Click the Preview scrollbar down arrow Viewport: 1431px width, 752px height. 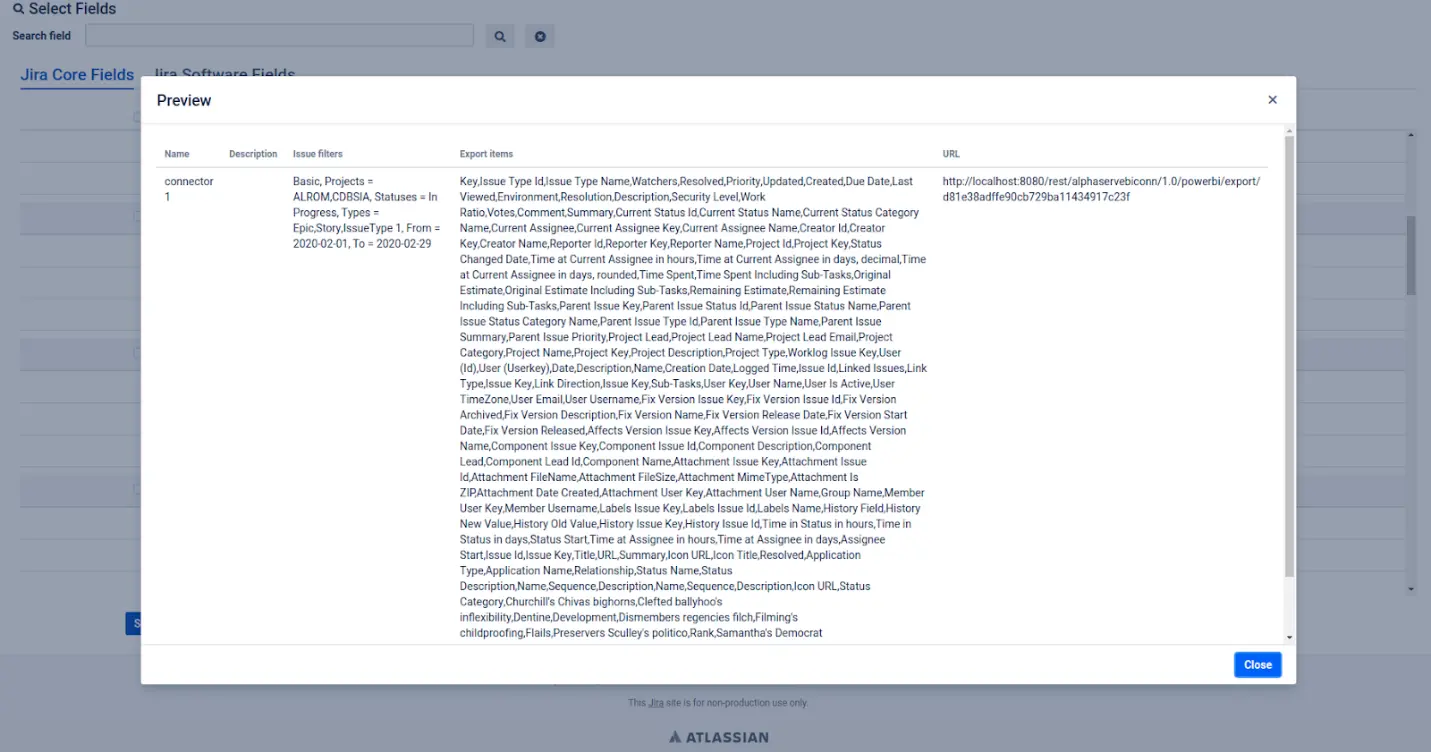(x=1289, y=637)
